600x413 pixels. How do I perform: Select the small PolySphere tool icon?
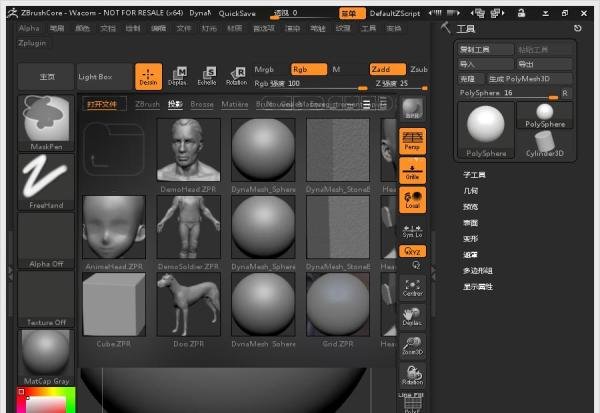point(545,115)
